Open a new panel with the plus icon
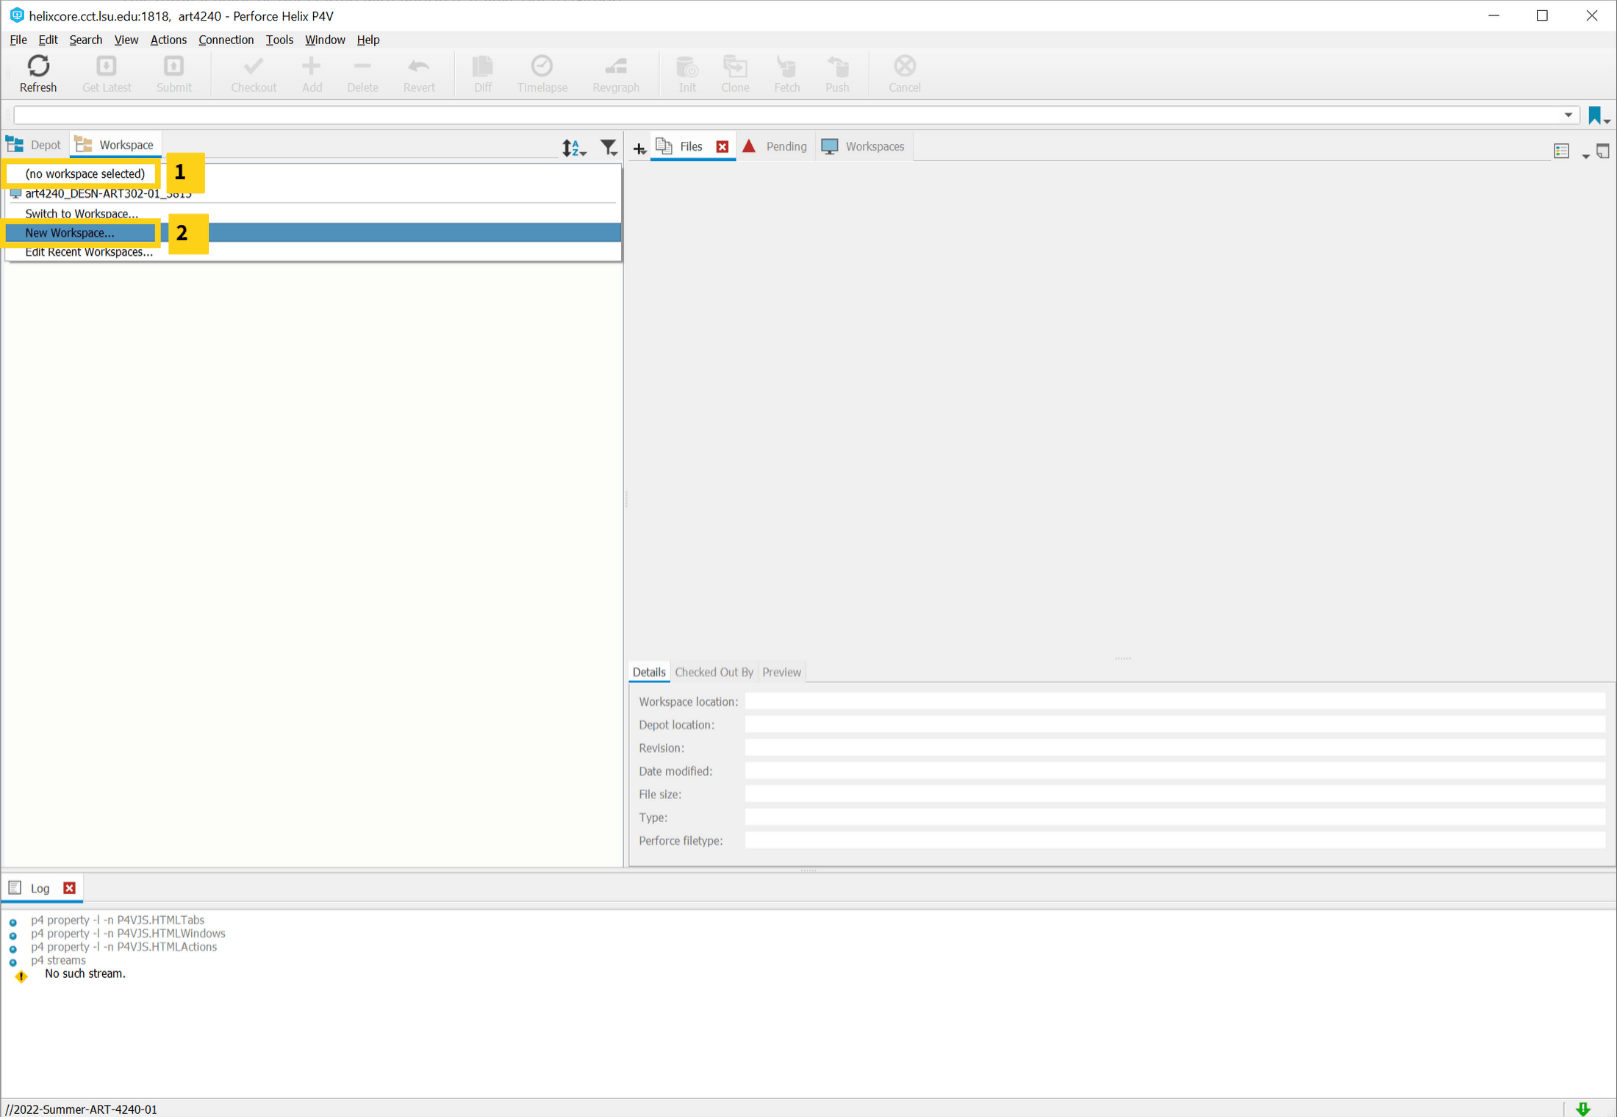1617x1117 pixels. tap(639, 147)
